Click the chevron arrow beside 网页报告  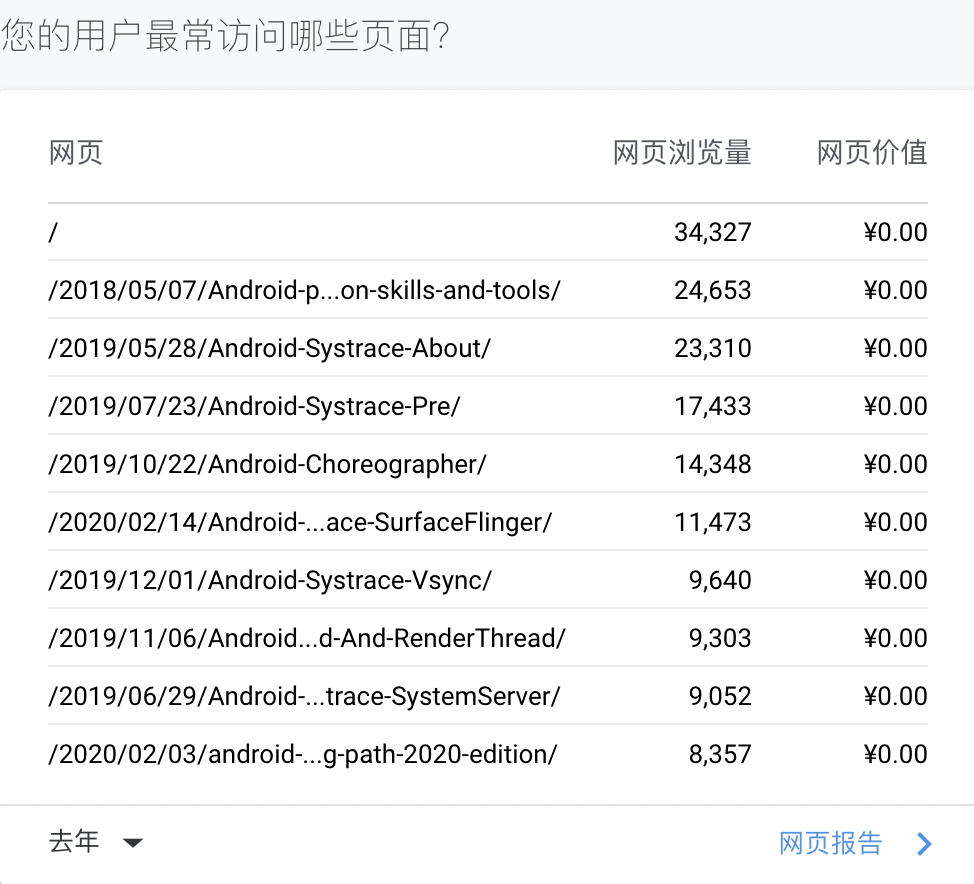923,844
